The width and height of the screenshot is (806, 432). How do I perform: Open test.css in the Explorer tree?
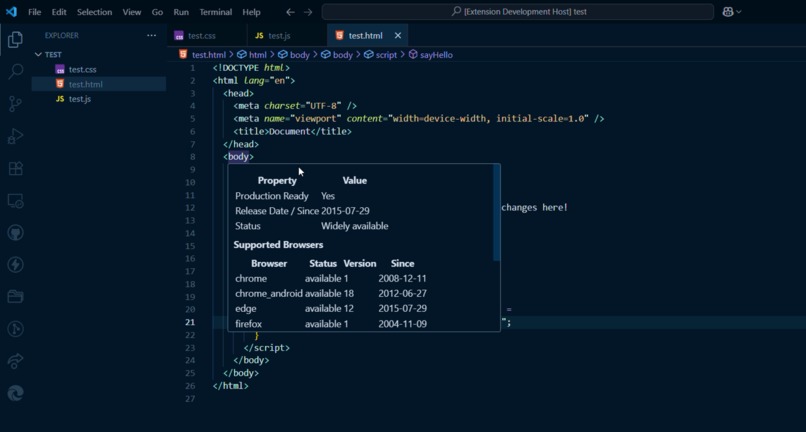(99, 69)
